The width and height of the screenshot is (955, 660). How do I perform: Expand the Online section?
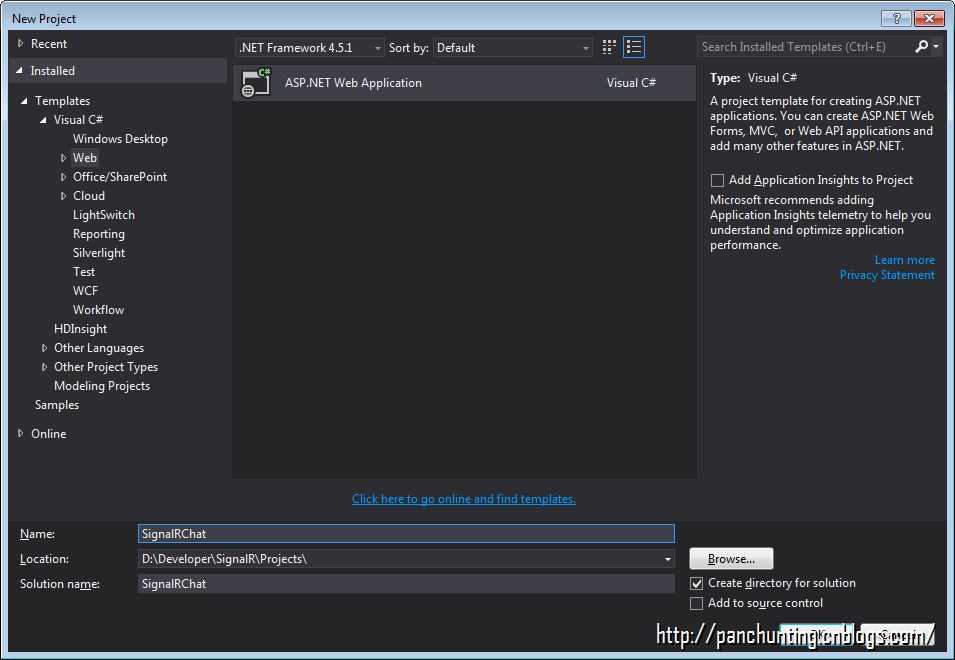(20, 434)
